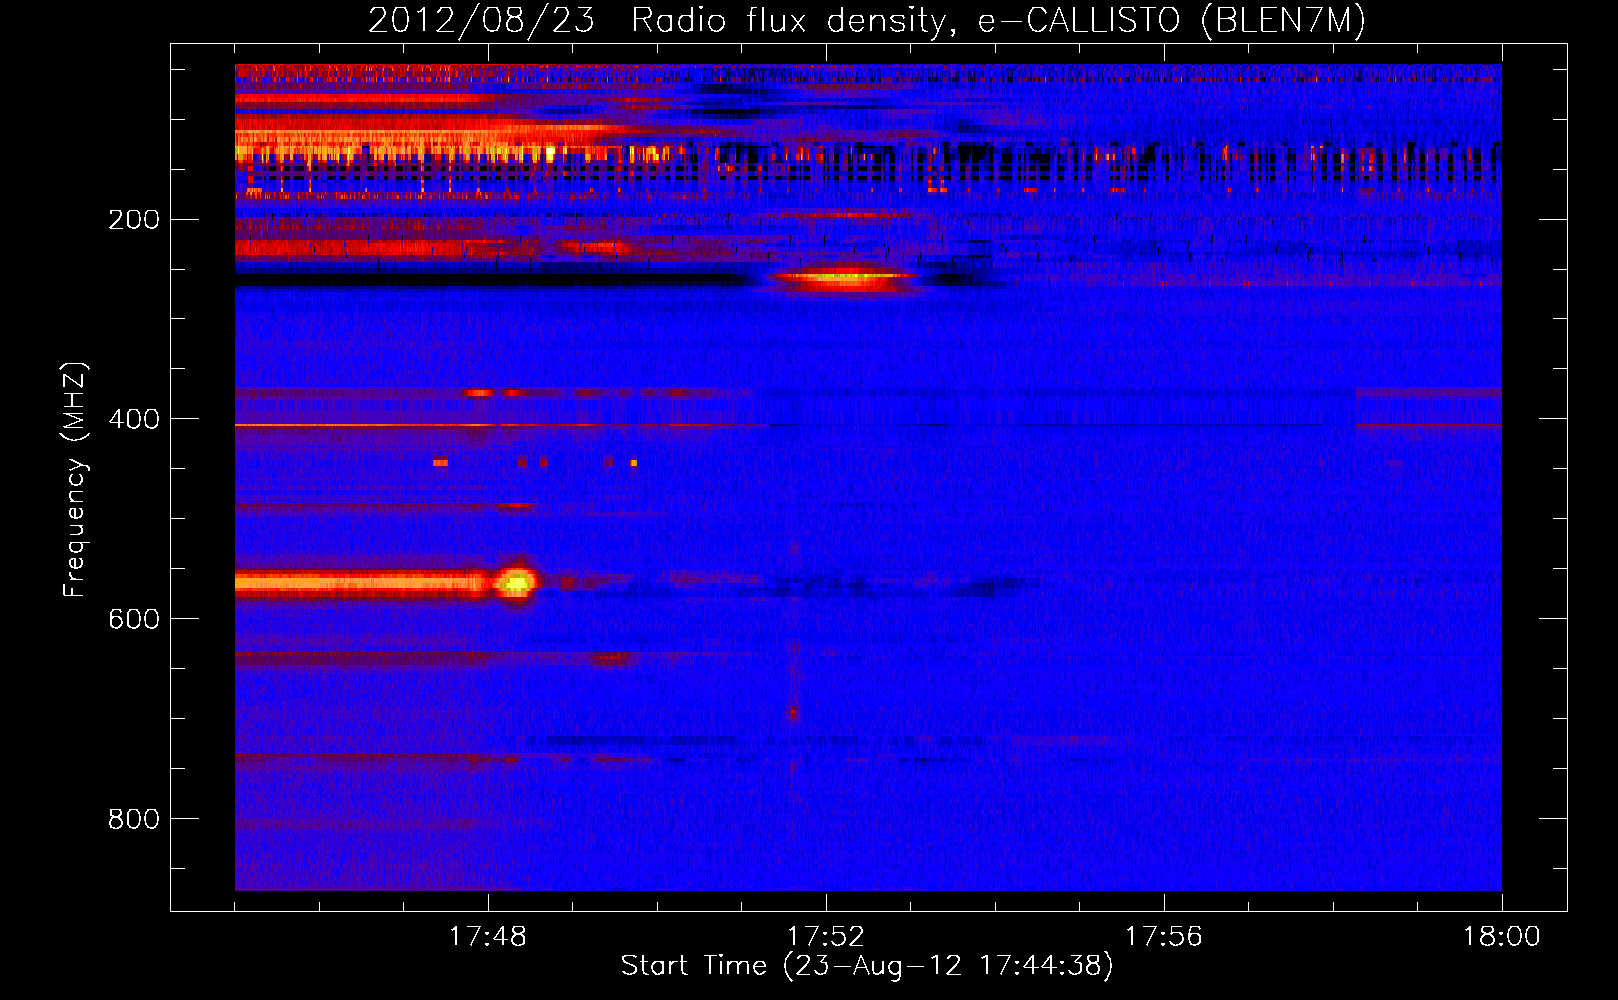Viewport: 1618px width, 1000px height.
Task: Click the plot title naming e-CALLISTO (BLEN7M)
Action: [x=867, y=21]
